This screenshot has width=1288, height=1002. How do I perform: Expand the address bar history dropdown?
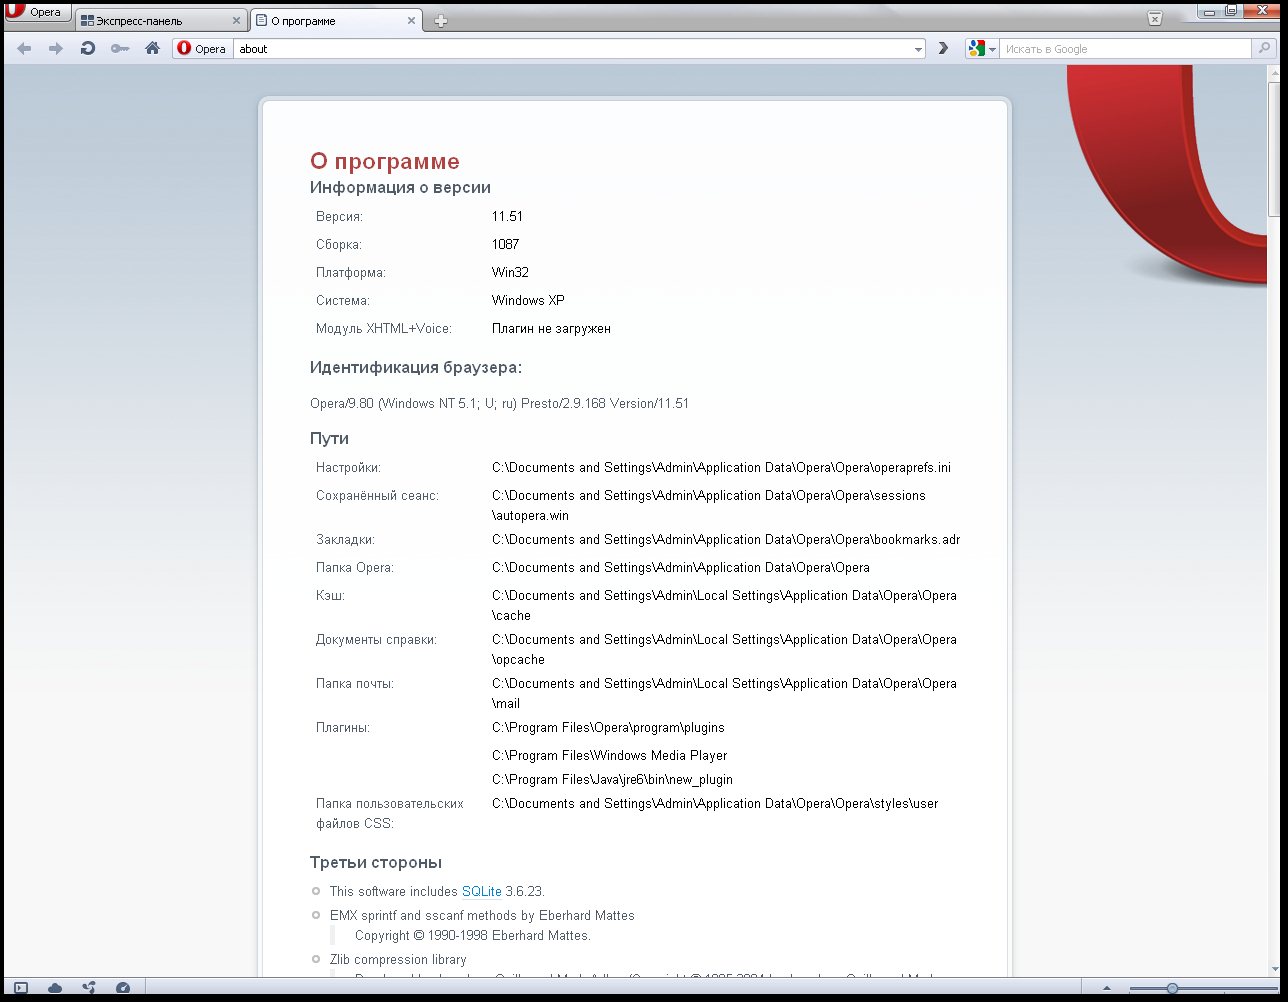pyautogui.click(x=919, y=49)
